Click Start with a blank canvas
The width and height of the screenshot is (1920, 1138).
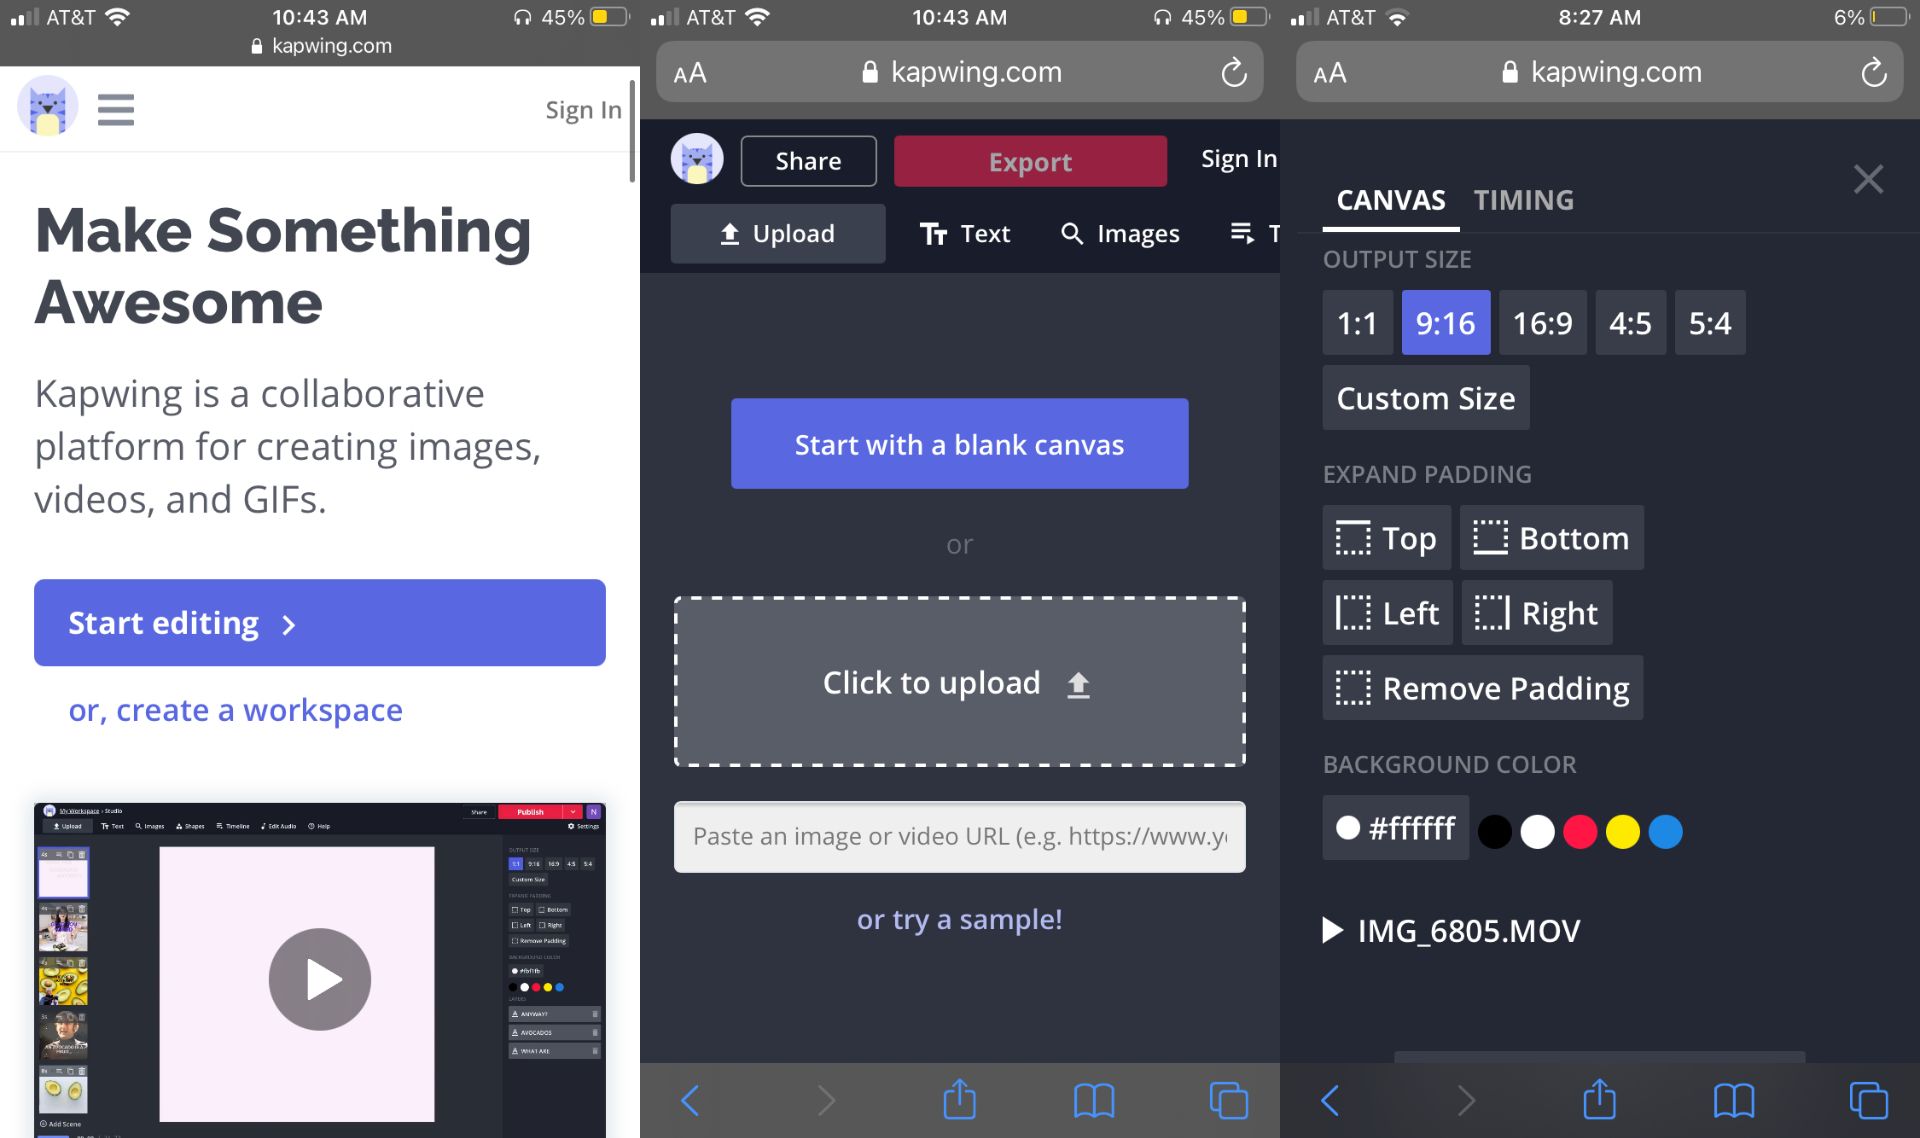959,444
